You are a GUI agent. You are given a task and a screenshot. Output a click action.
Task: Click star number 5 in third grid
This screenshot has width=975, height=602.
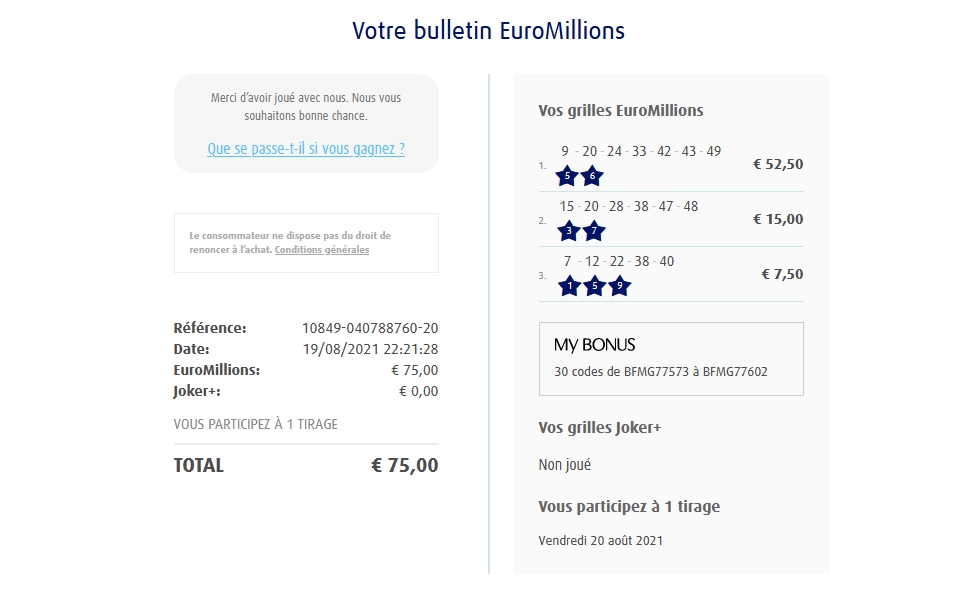(x=594, y=287)
